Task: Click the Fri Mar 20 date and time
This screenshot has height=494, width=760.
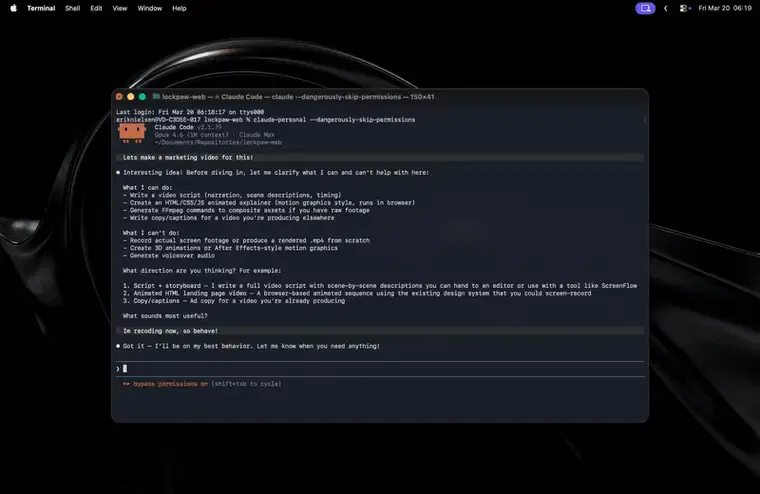Action: point(725,8)
